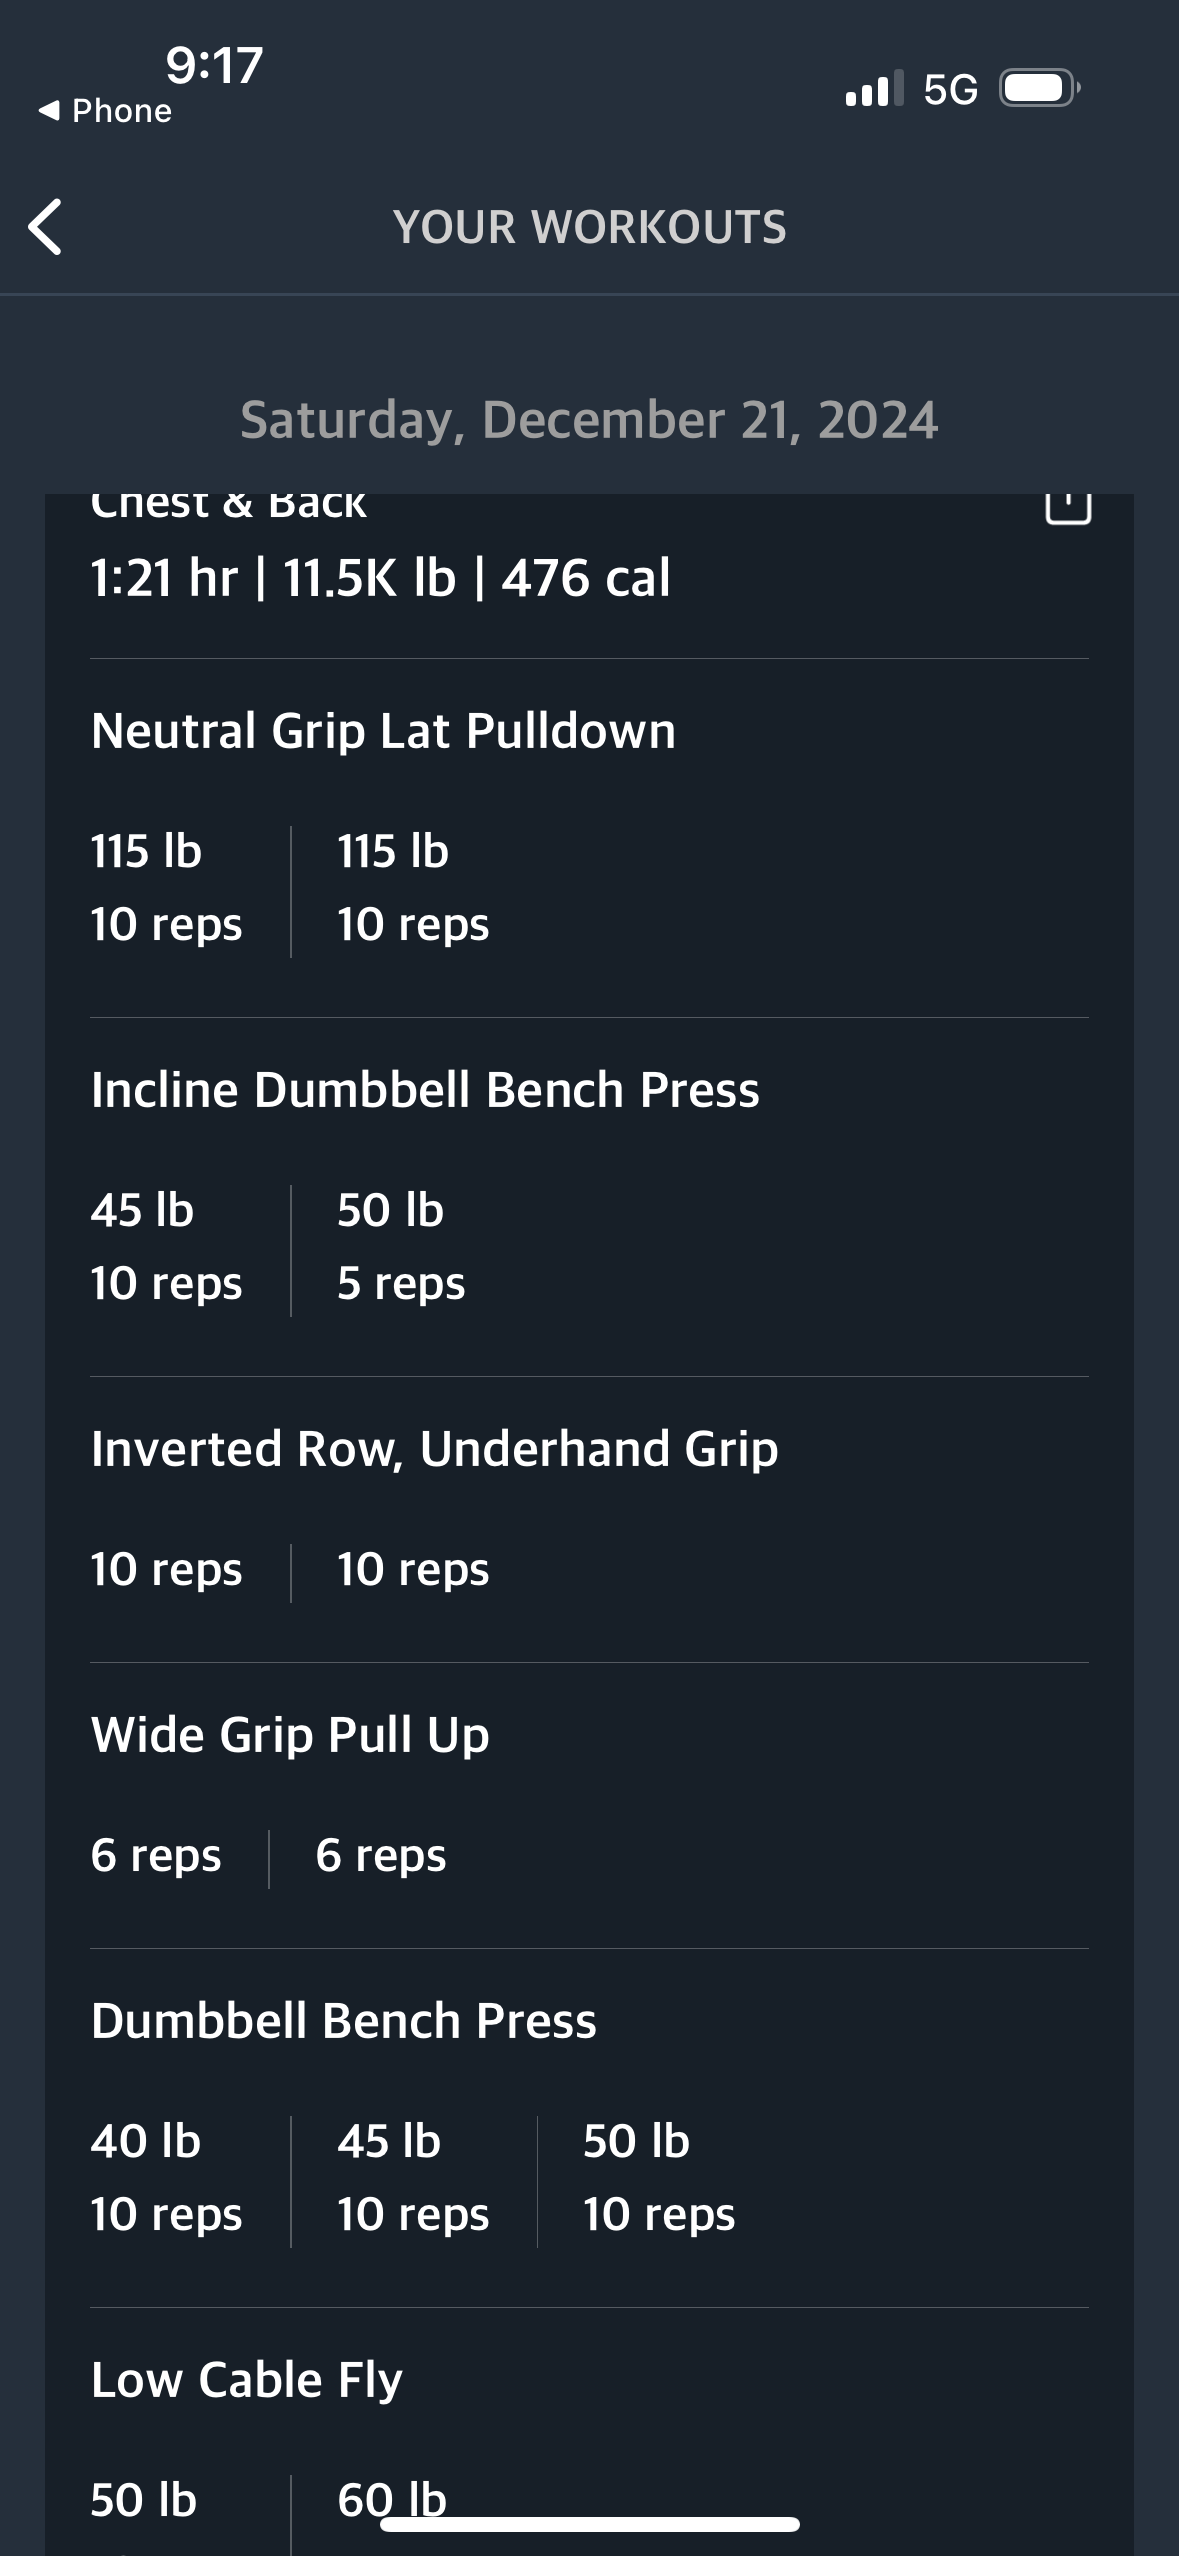
Task: Tap the home indicator bar
Action: click(x=589, y=2525)
